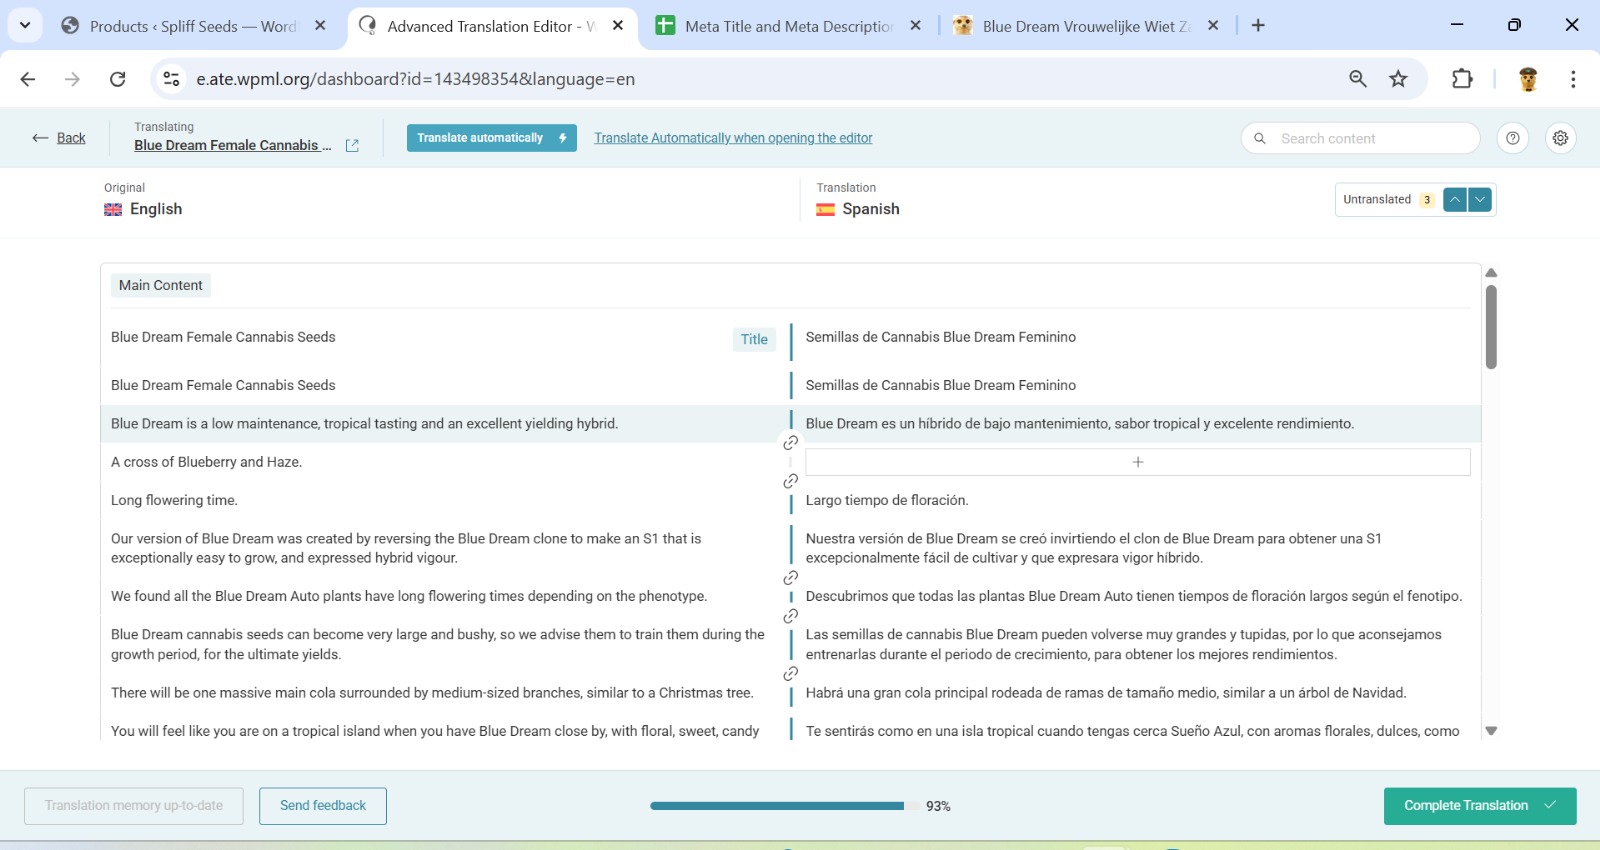Image resolution: width=1600 pixels, height=850 pixels.
Task: Add translation for A cross of Blueberry and Haze
Action: coord(1137,462)
